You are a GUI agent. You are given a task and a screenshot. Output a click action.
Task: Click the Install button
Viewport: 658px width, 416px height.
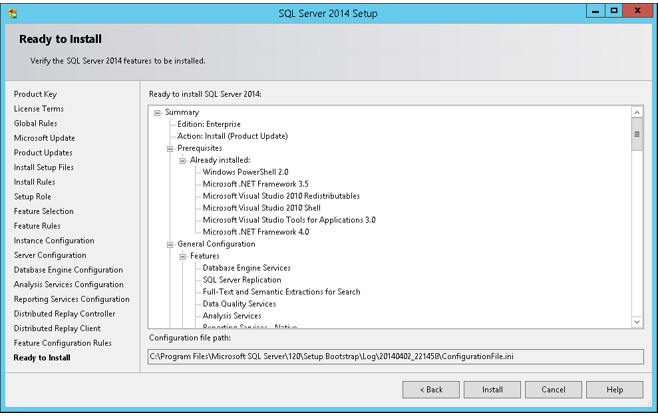pyautogui.click(x=492, y=390)
